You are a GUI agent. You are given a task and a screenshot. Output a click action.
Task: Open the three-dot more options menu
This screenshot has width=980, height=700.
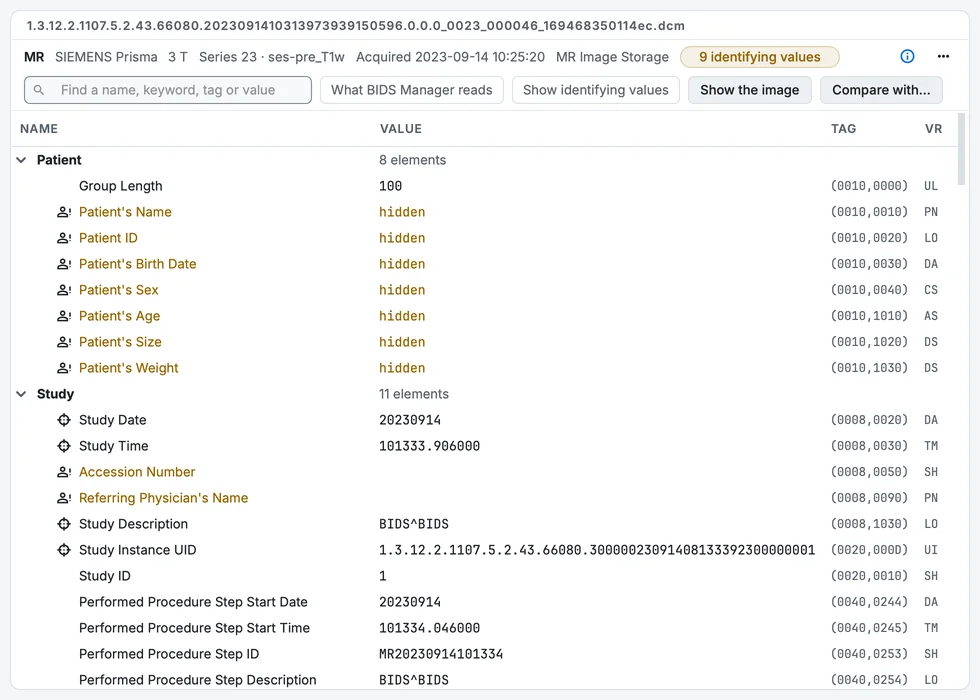[x=943, y=57]
